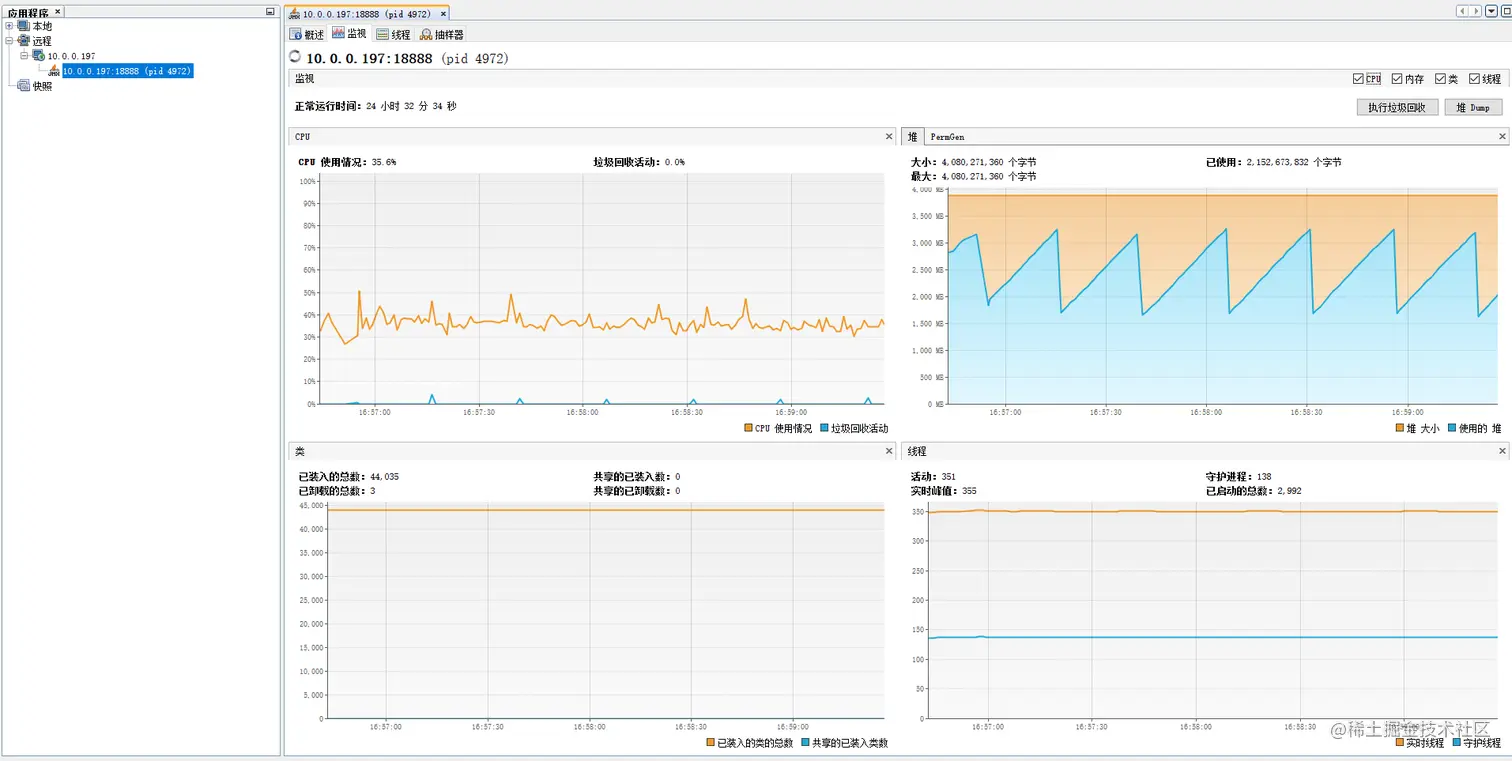The height and width of the screenshot is (761, 1512).
Task: Click the 垃圾回收活动: 0.0% value
Action: tap(639, 161)
